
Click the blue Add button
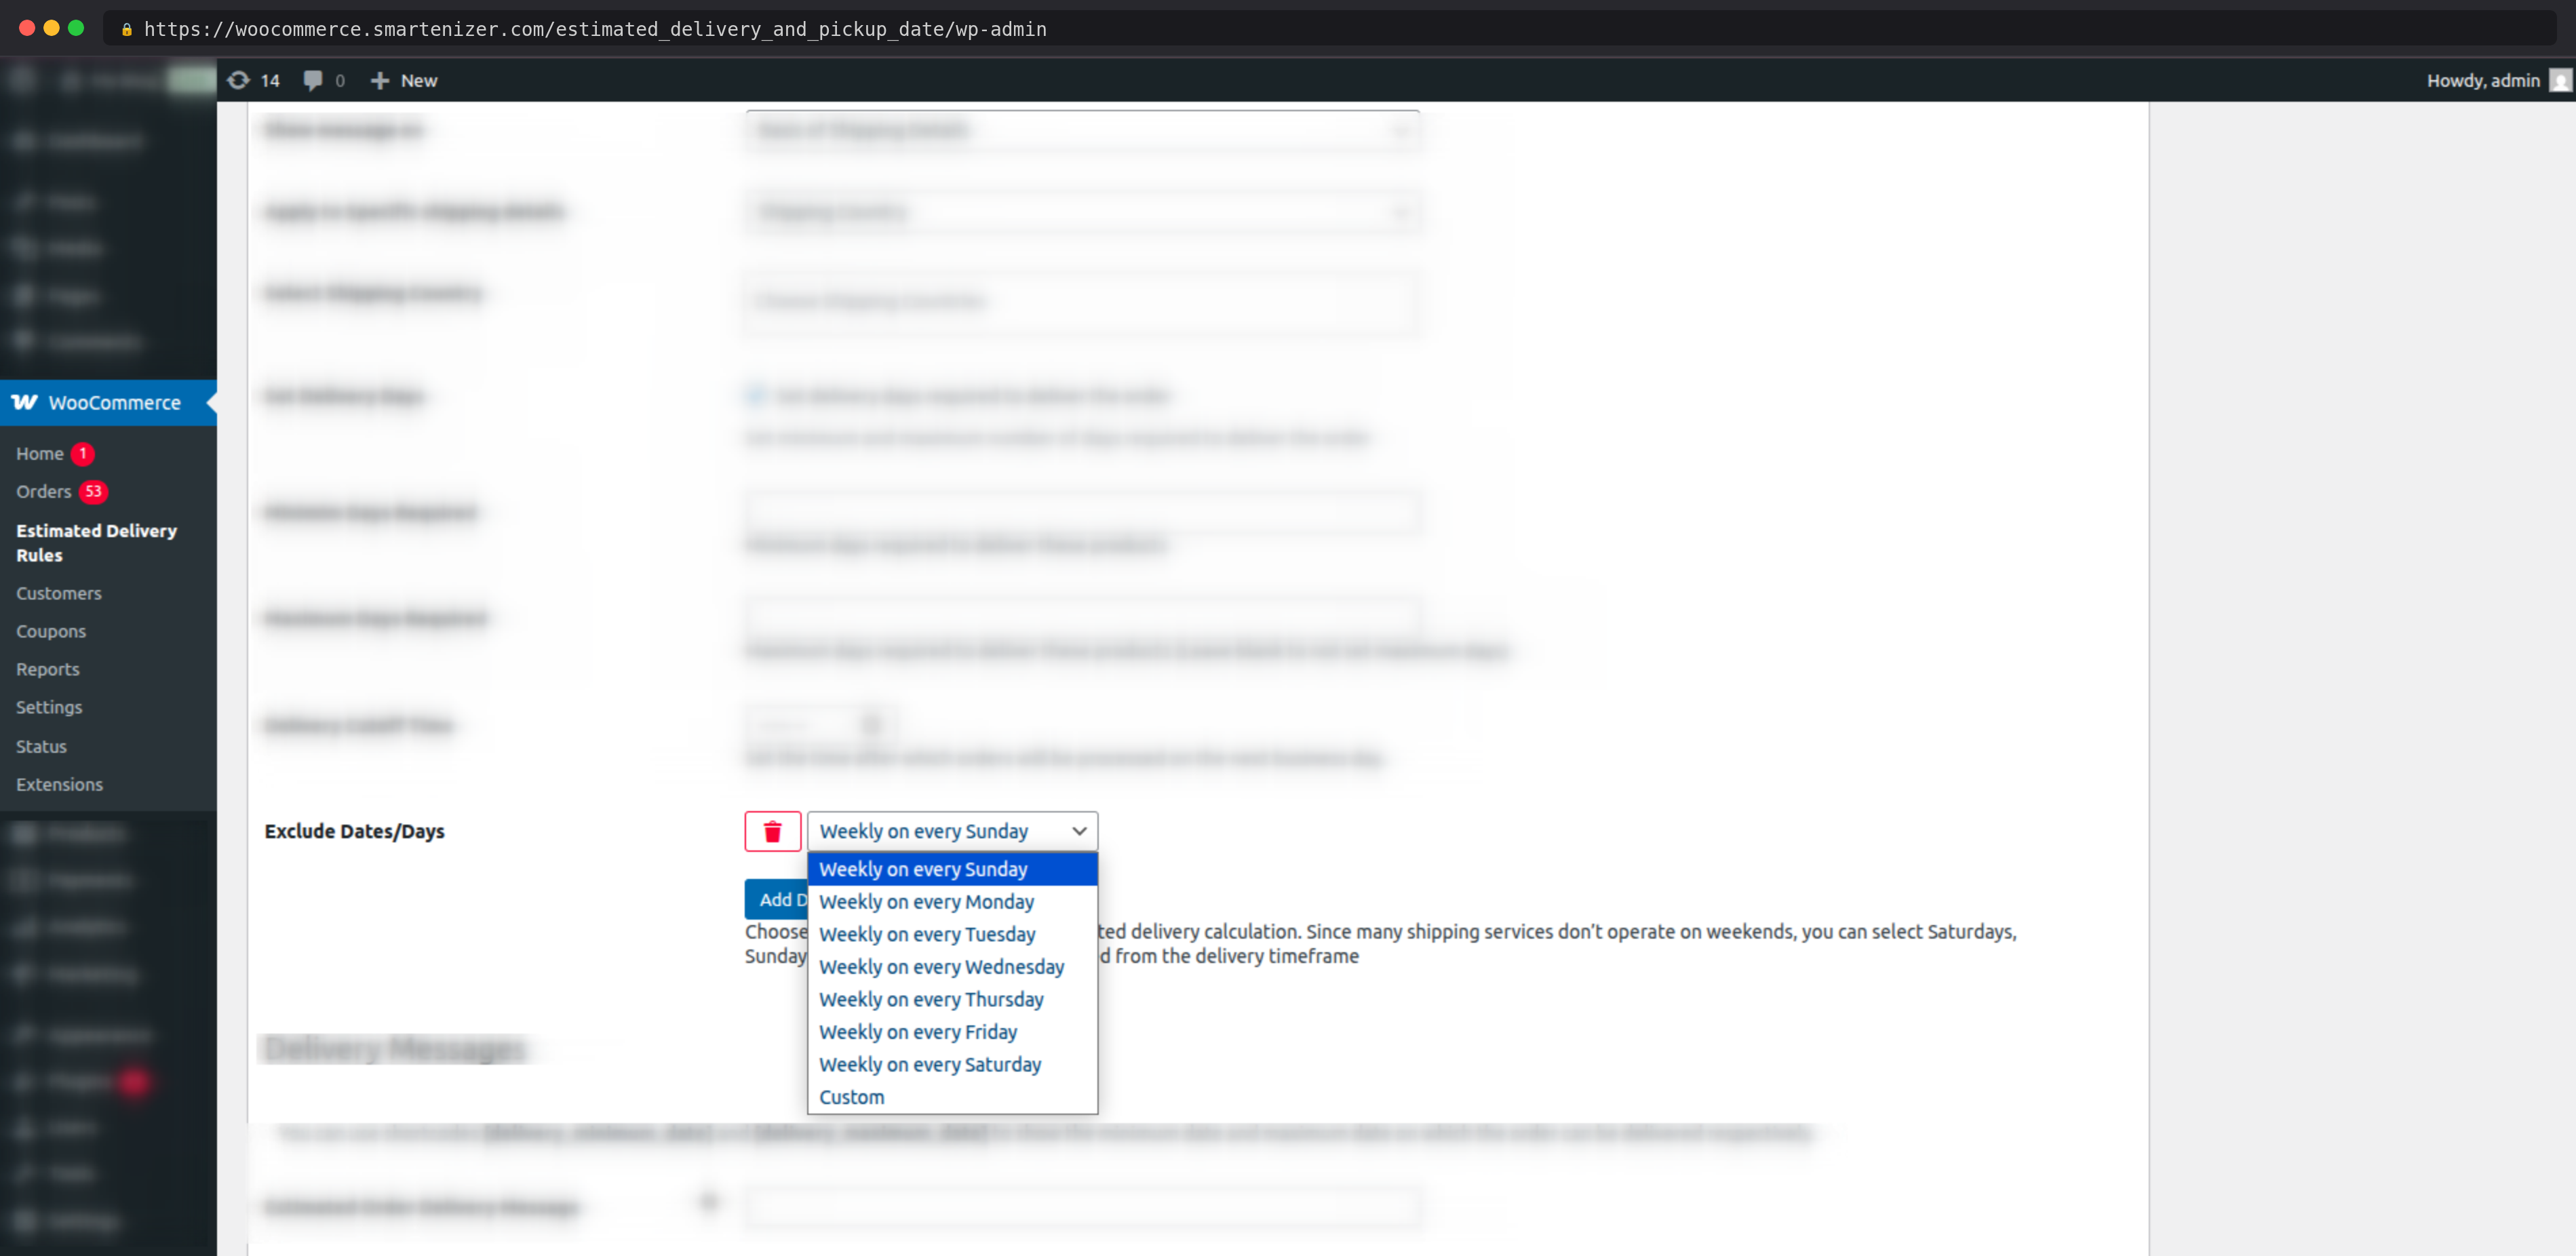click(x=776, y=899)
